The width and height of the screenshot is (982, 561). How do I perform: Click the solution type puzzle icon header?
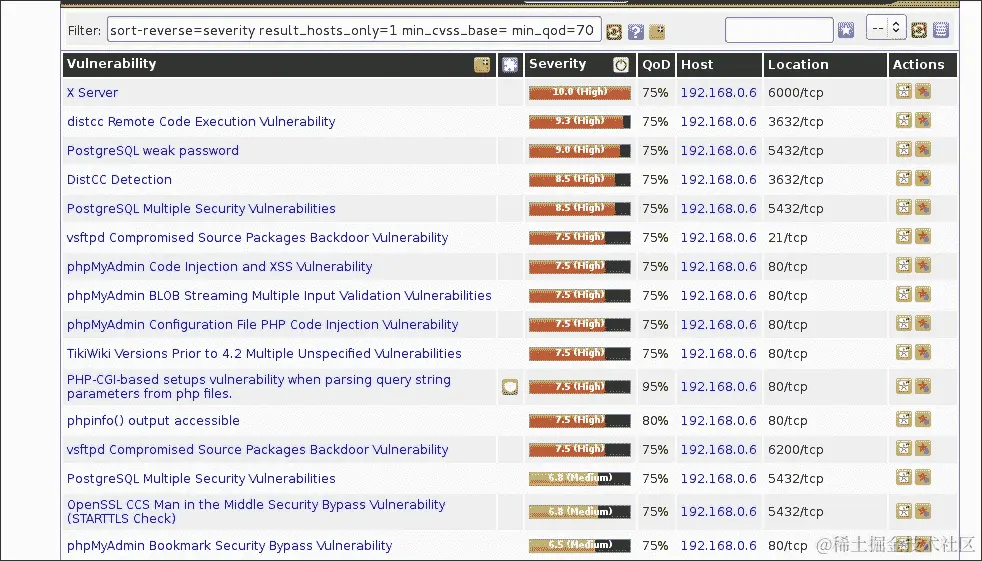pyautogui.click(x=510, y=64)
